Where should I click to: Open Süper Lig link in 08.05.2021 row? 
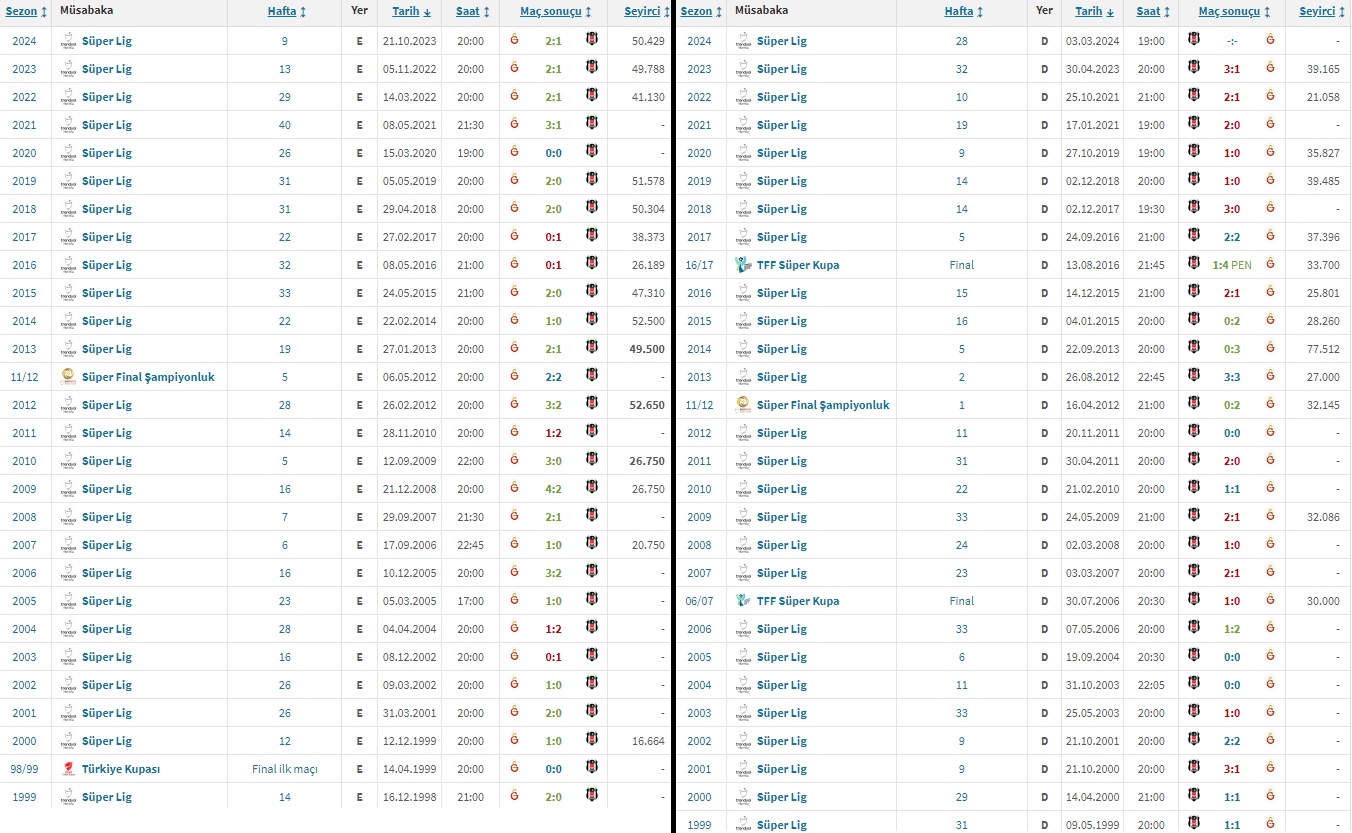(x=107, y=125)
